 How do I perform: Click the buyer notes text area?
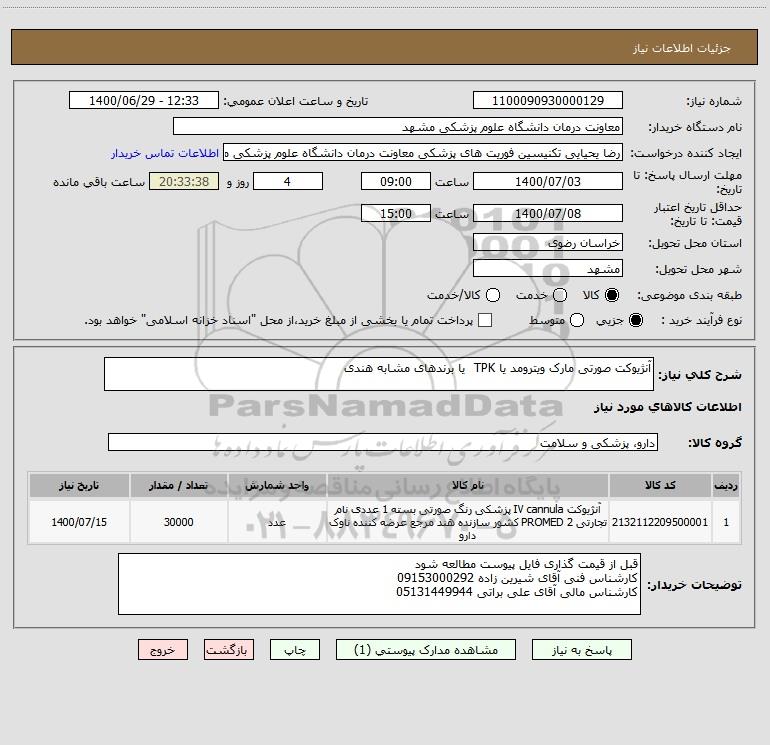pyautogui.click(x=379, y=584)
